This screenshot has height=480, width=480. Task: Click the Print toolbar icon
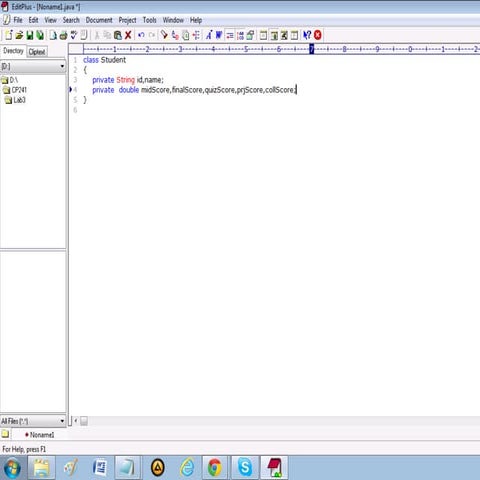(63, 35)
